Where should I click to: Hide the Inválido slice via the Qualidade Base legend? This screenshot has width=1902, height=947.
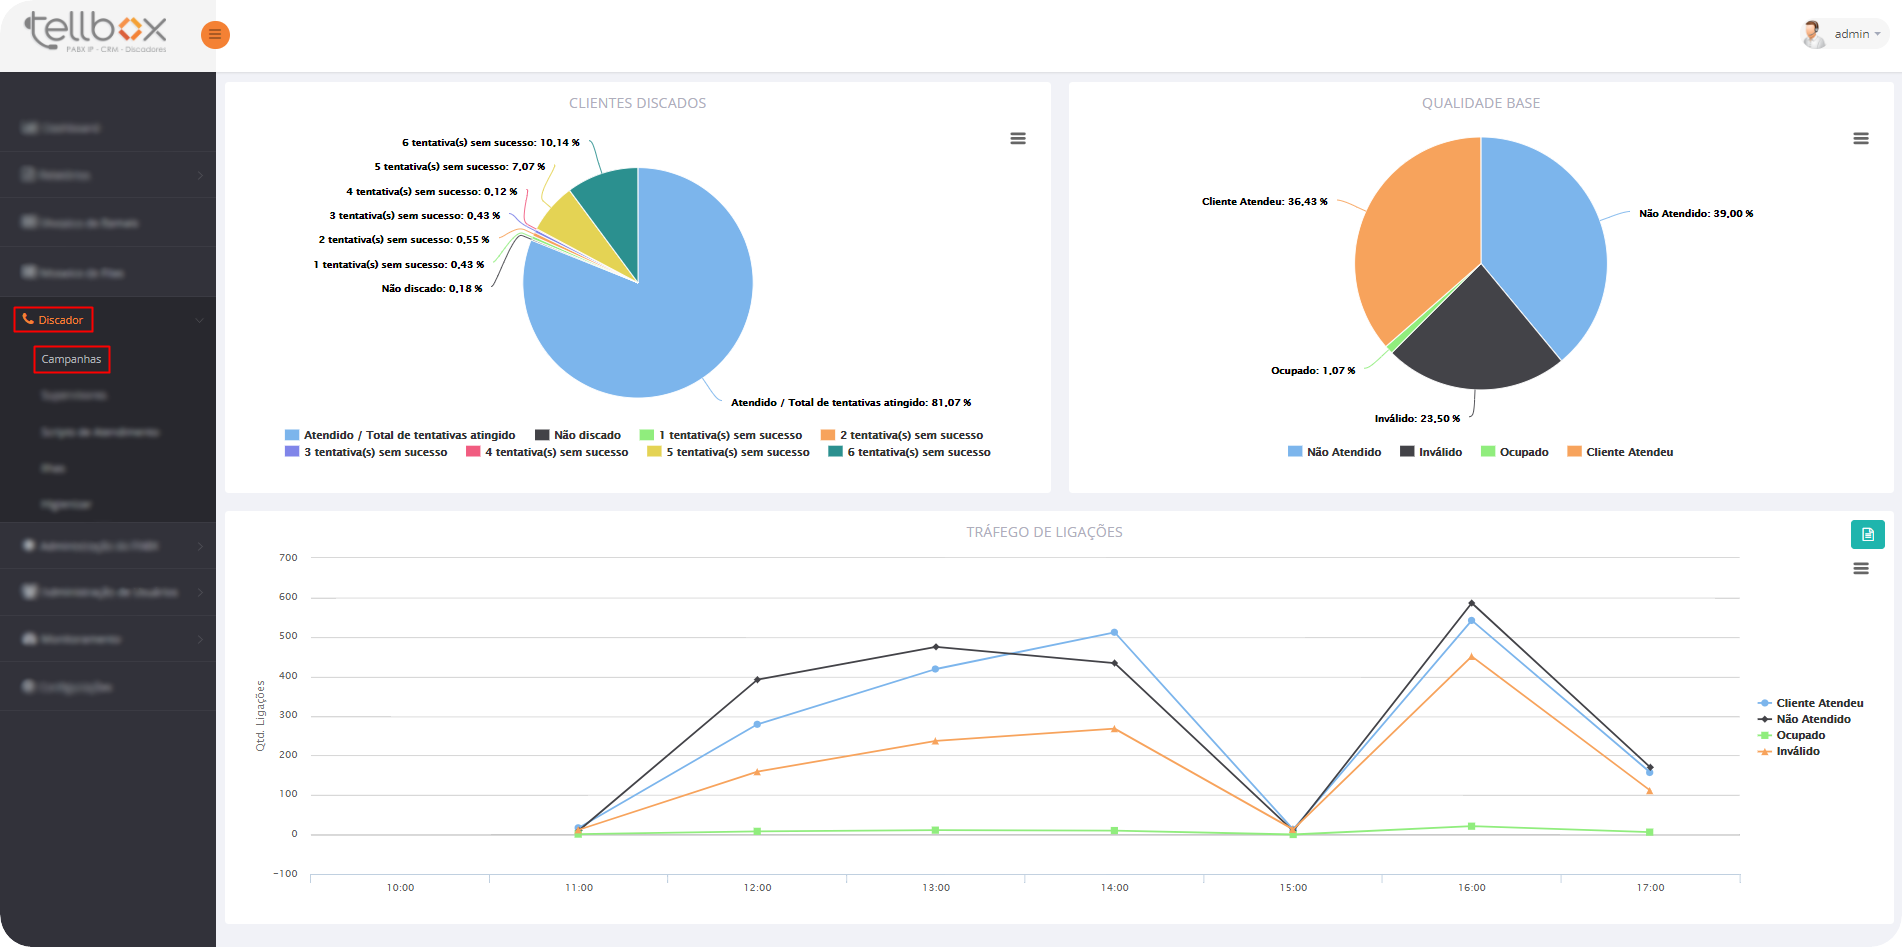coord(1439,452)
